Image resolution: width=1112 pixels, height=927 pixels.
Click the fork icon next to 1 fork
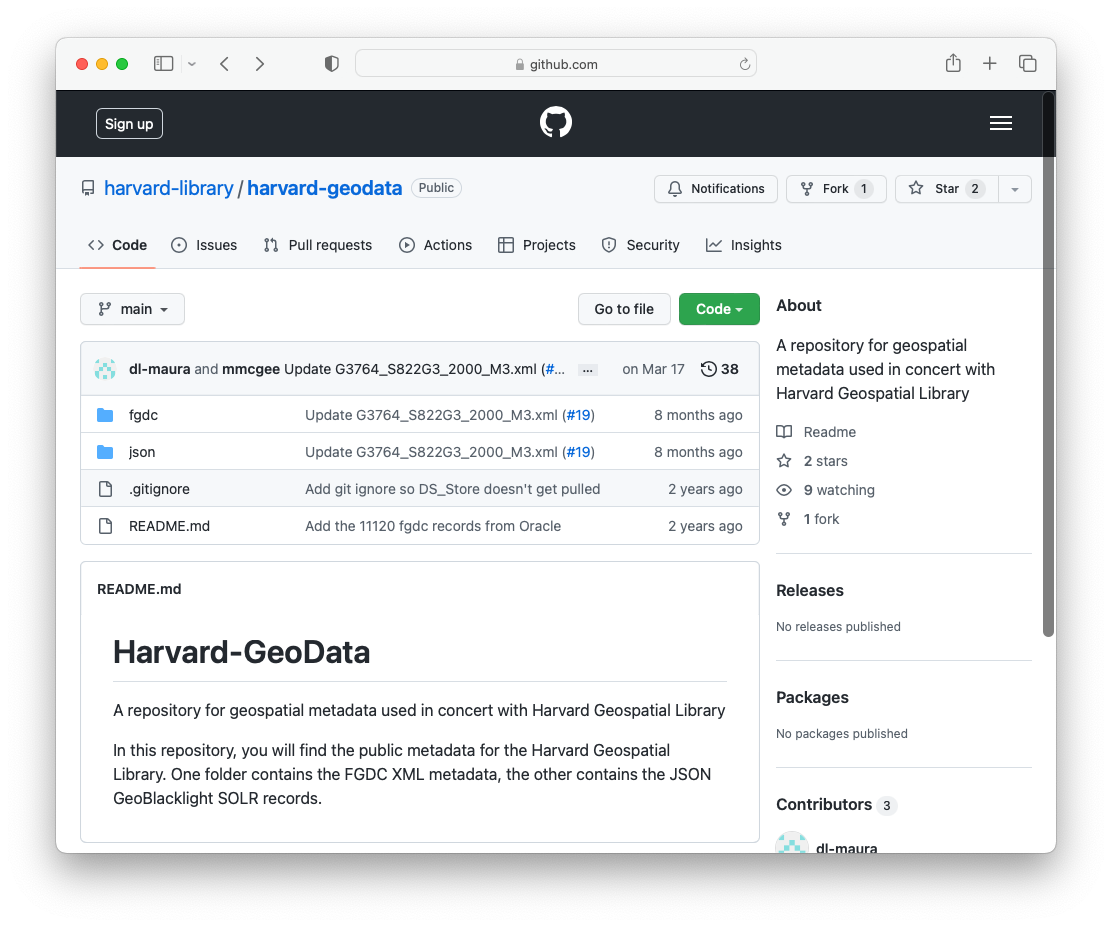(784, 519)
